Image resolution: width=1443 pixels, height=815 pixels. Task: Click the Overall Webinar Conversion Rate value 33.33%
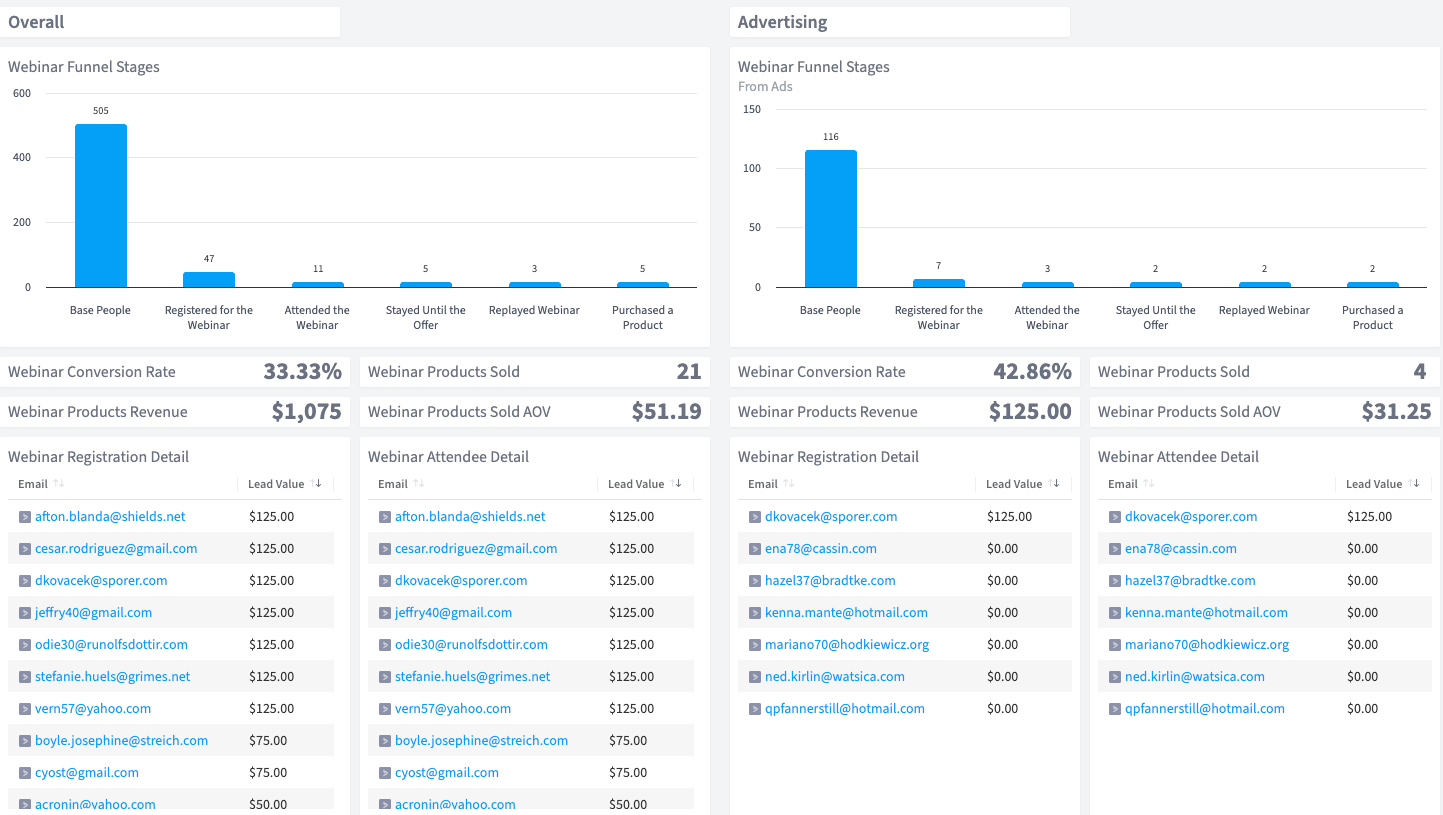(303, 372)
